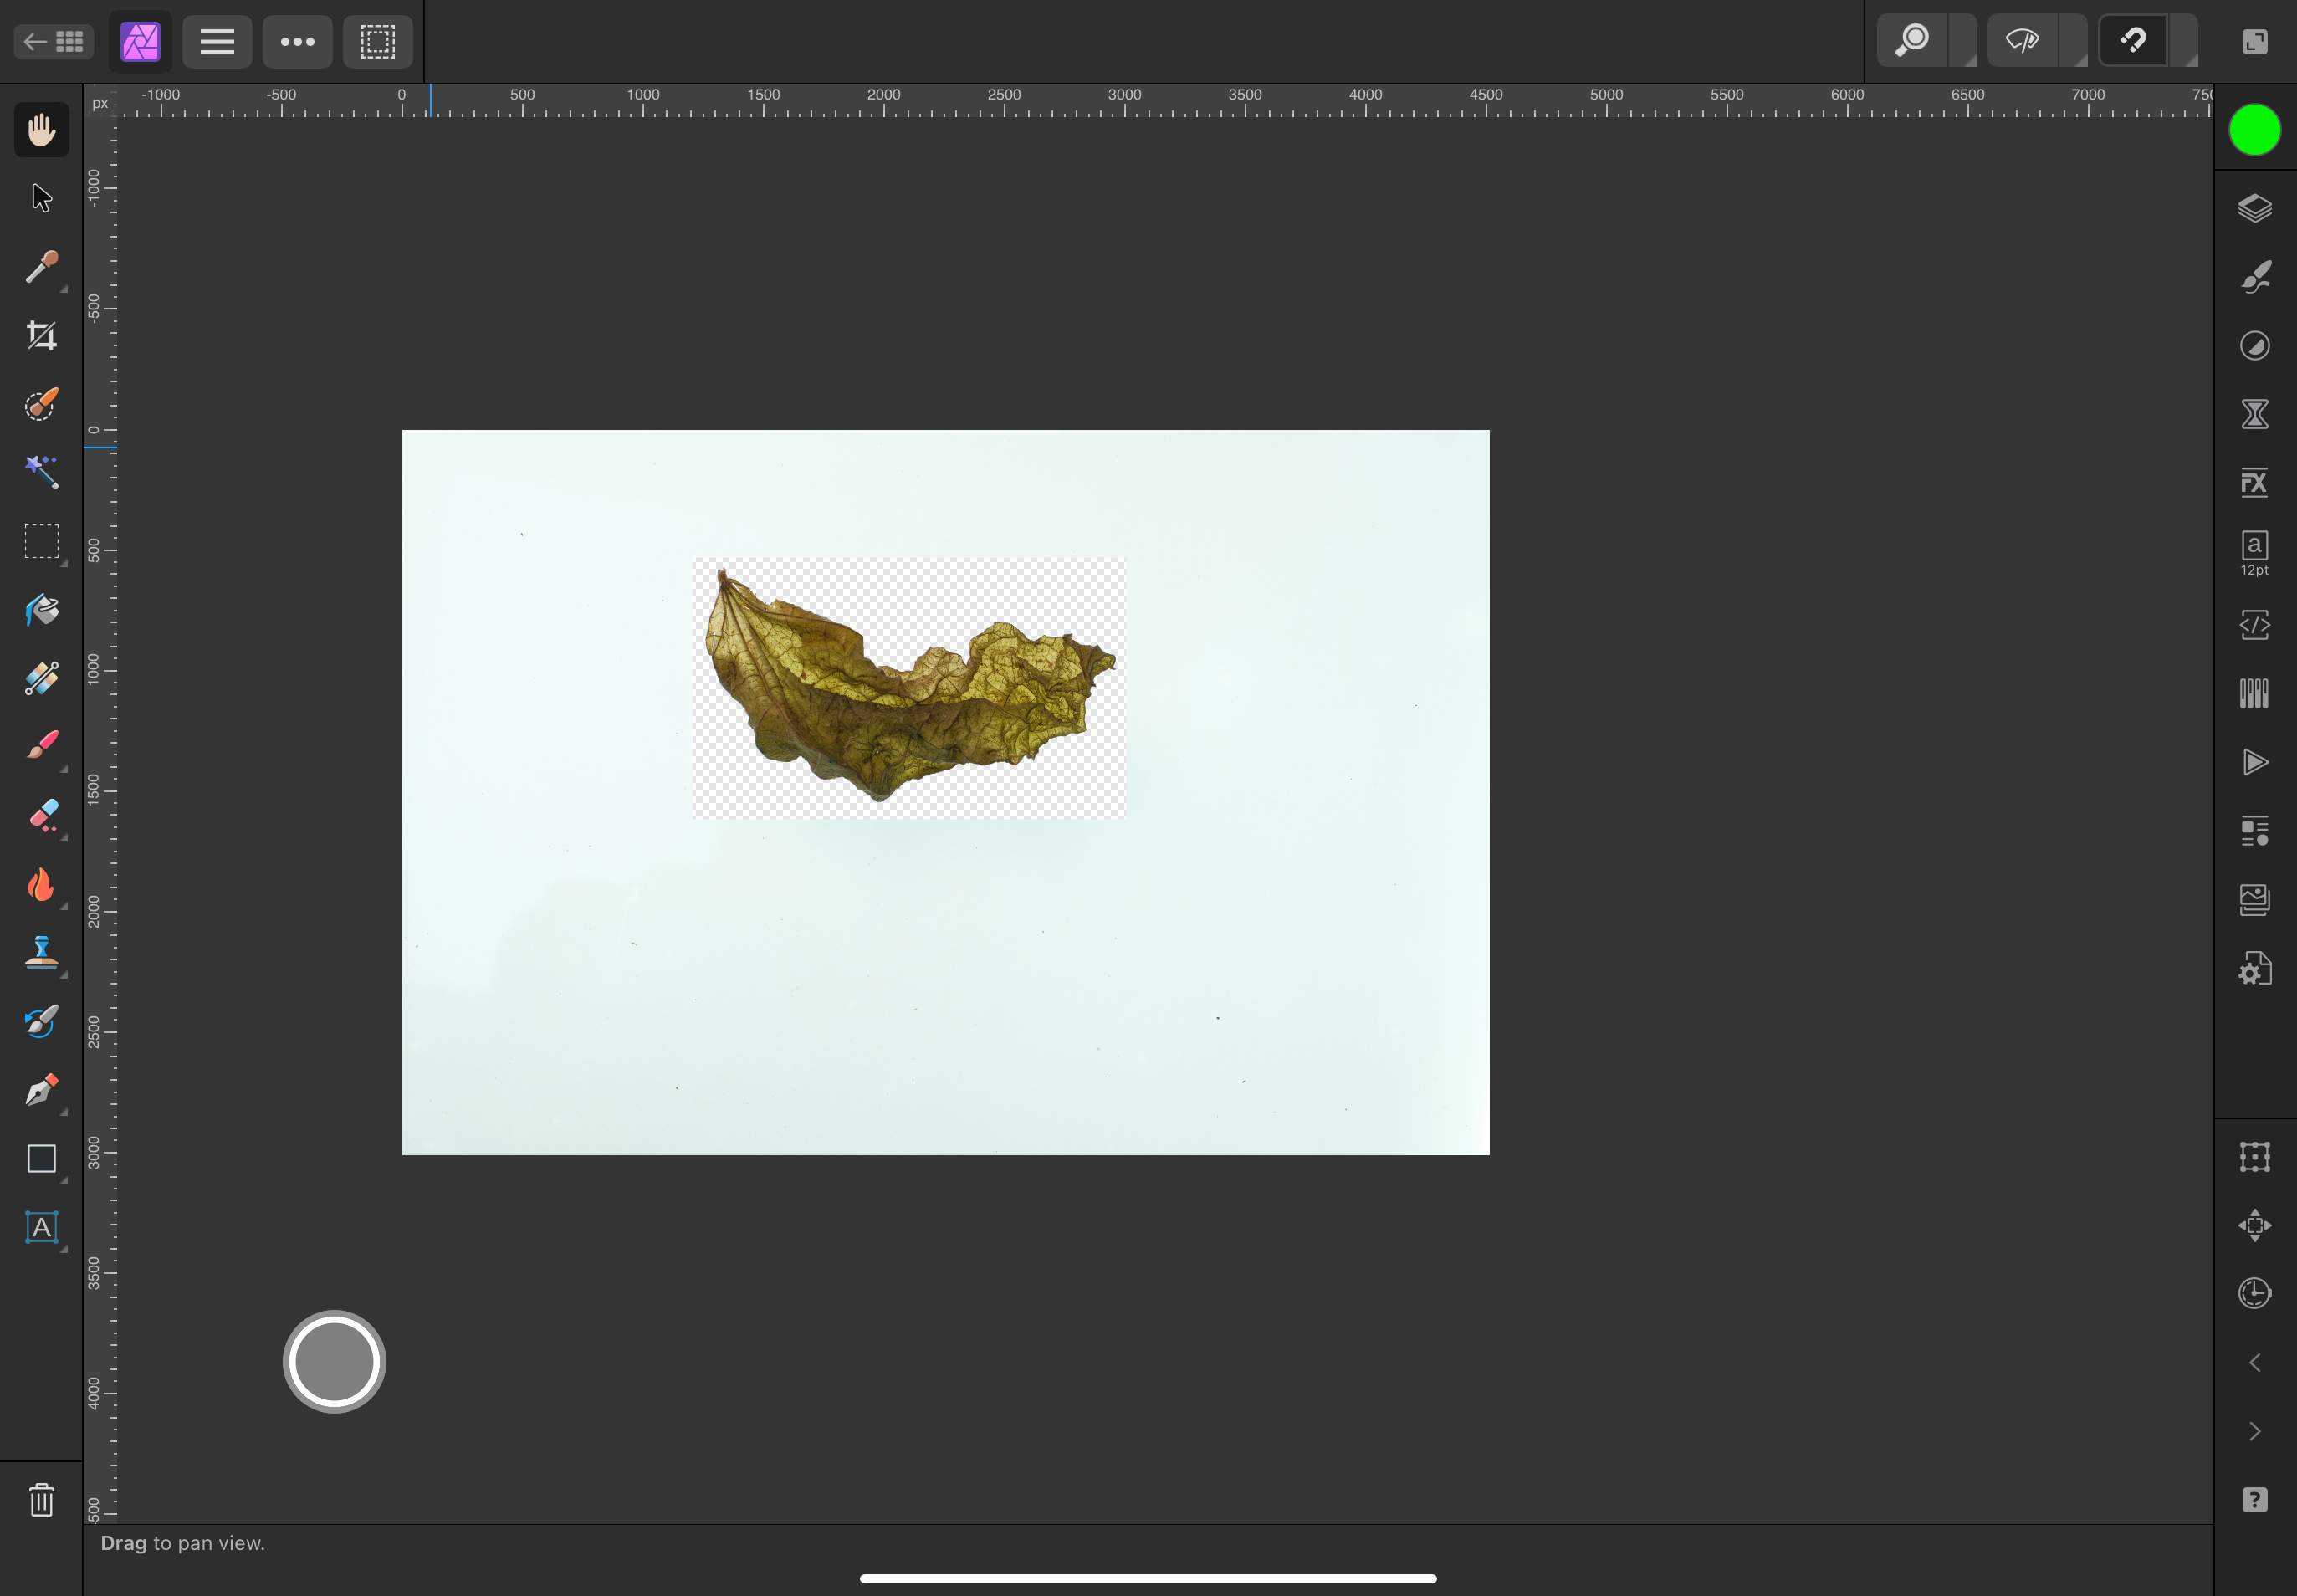
Task: Go back to the document gallery
Action: tap(54, 41)
